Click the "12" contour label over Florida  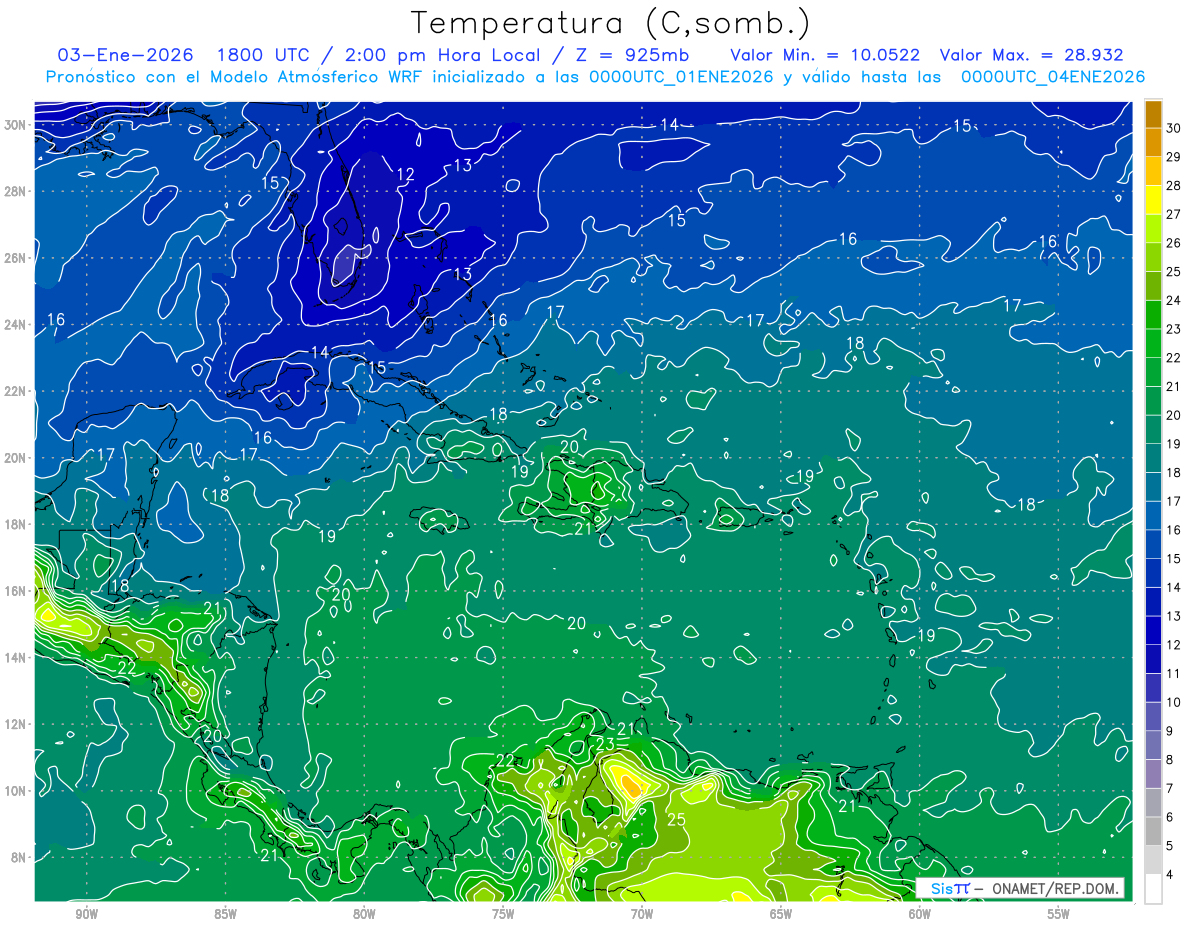405,175
